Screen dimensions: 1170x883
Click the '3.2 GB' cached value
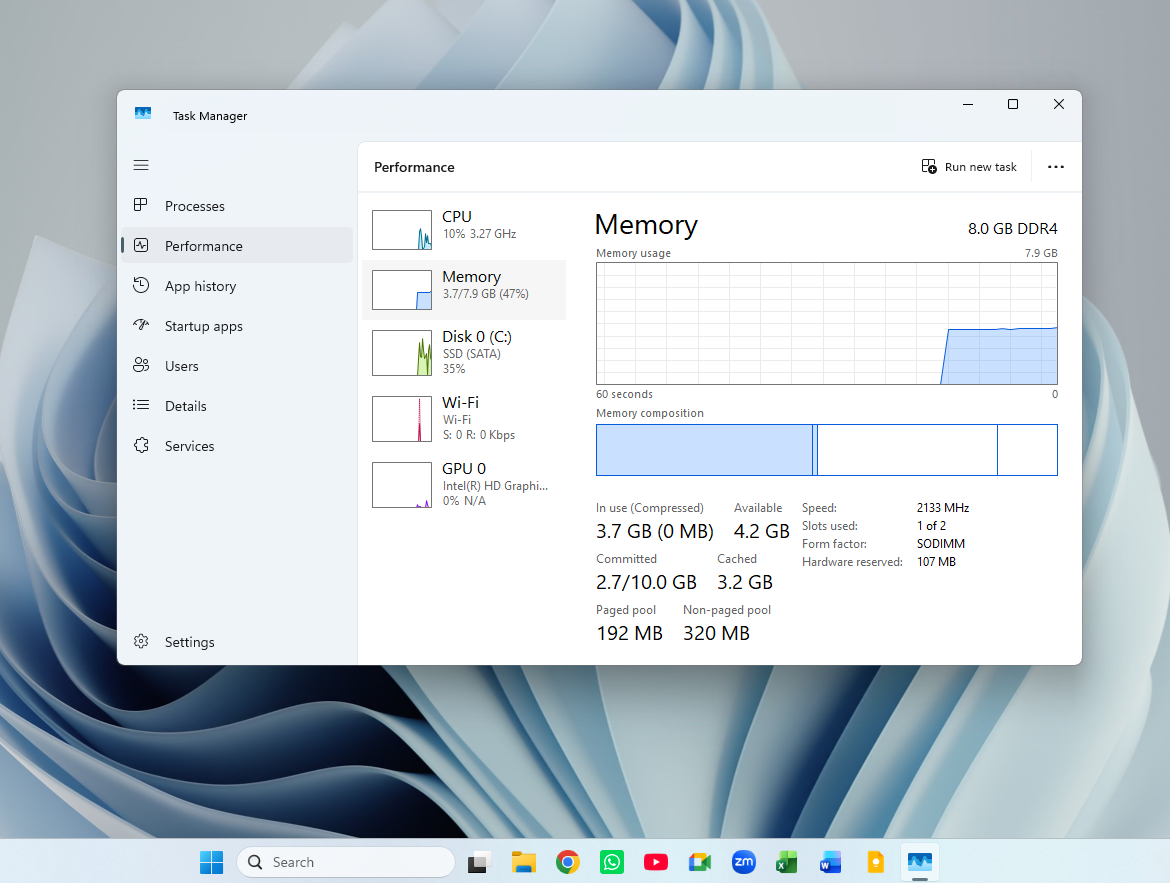(x=745, y=582)
